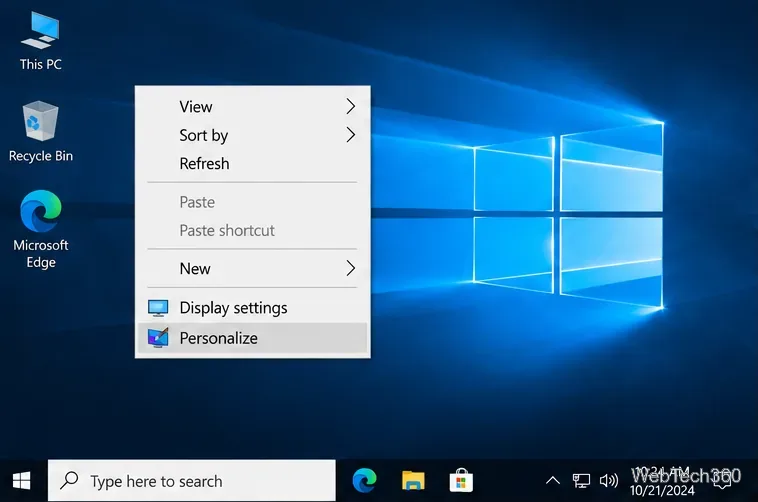Launch Microsoft Edge from the taskbar
The image size is (758, 502).
(x=364, y=481)
